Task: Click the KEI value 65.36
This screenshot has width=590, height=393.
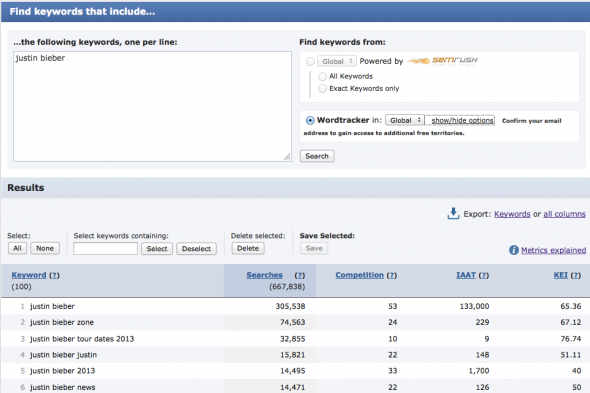Action: pos(570,306)
